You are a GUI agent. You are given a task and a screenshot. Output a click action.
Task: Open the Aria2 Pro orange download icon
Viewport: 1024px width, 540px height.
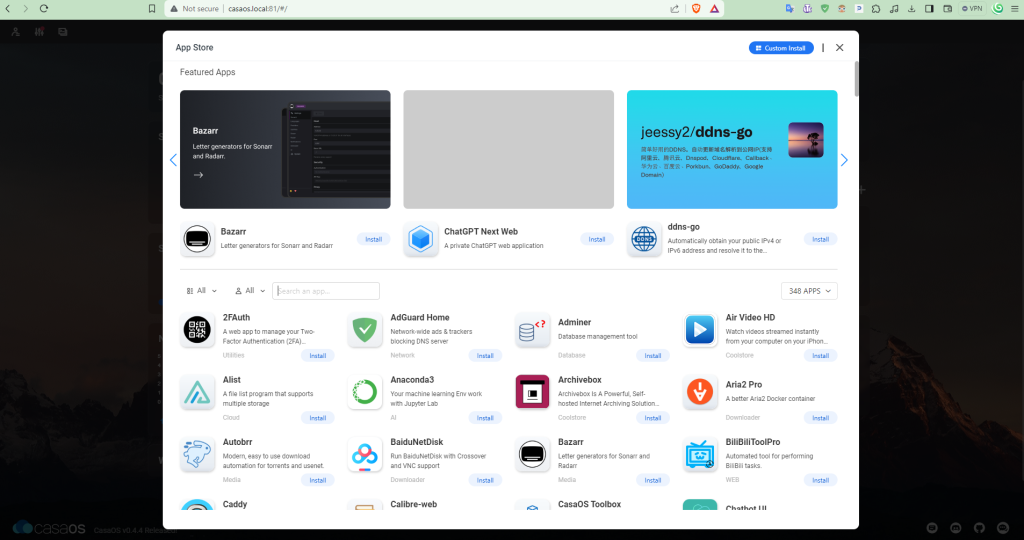tap(699, 392)
